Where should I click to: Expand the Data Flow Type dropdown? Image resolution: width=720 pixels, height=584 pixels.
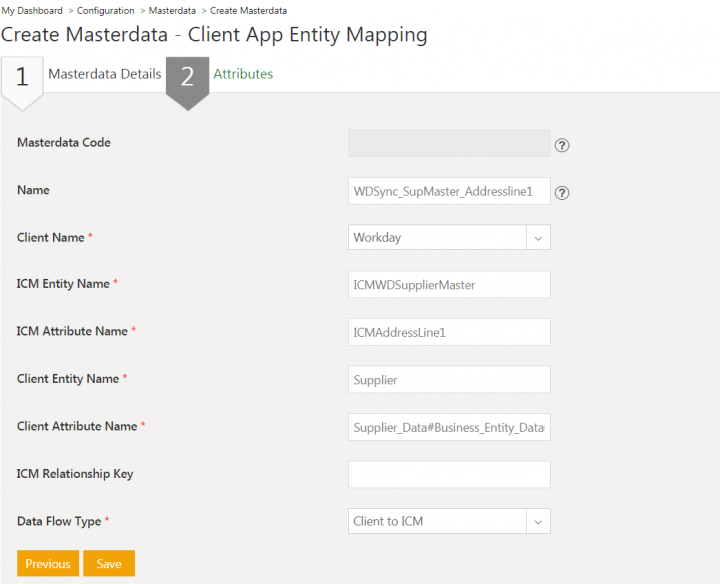[x=449, y=521]
